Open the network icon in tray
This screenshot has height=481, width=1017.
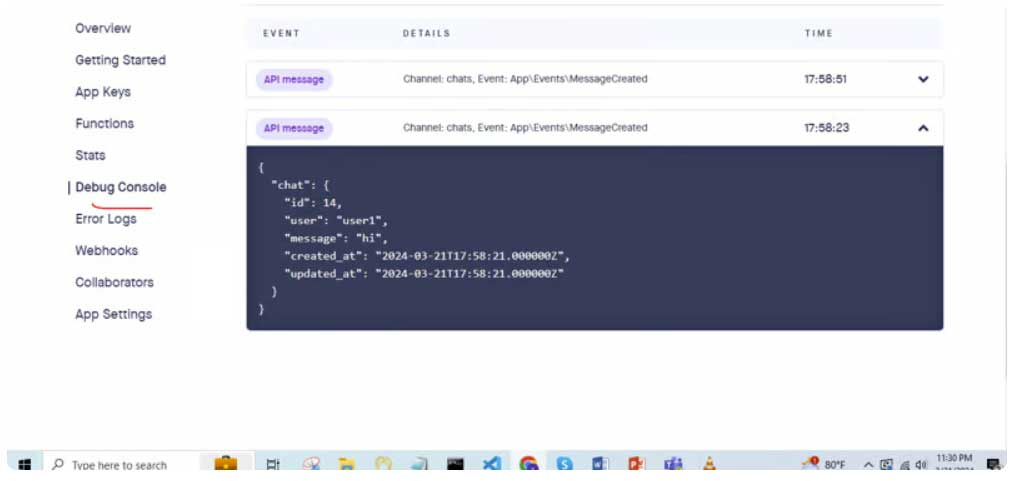coord(905,465)
